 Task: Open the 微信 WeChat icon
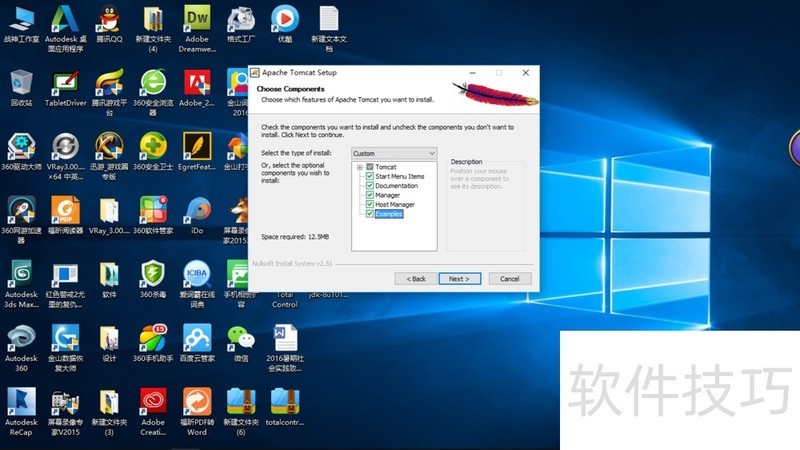pyautogui.click(x=241, y=340)
